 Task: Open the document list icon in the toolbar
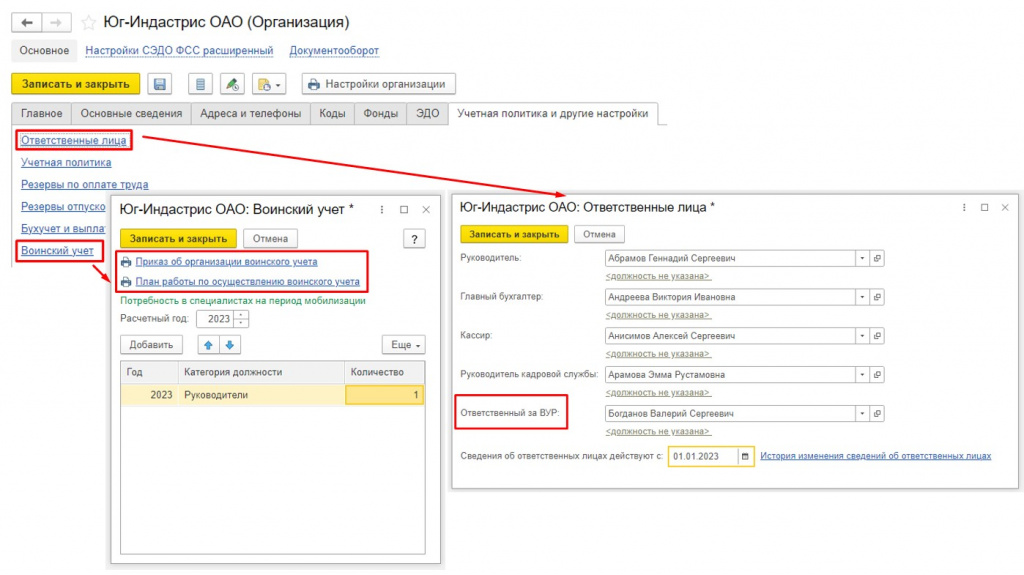pos(200,84)
